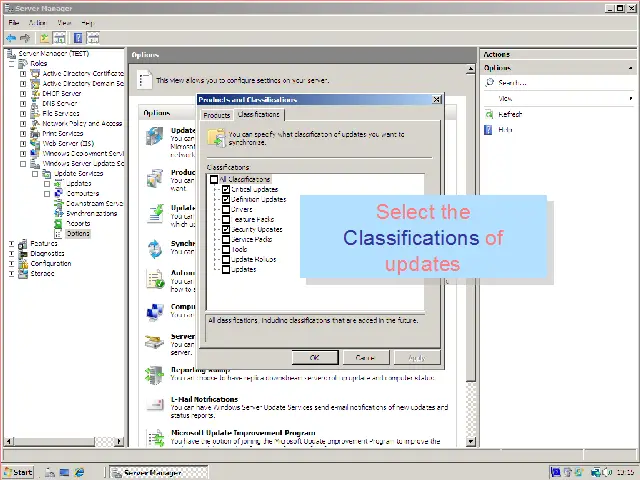Click the Reports icon in tree

[59, 224]
